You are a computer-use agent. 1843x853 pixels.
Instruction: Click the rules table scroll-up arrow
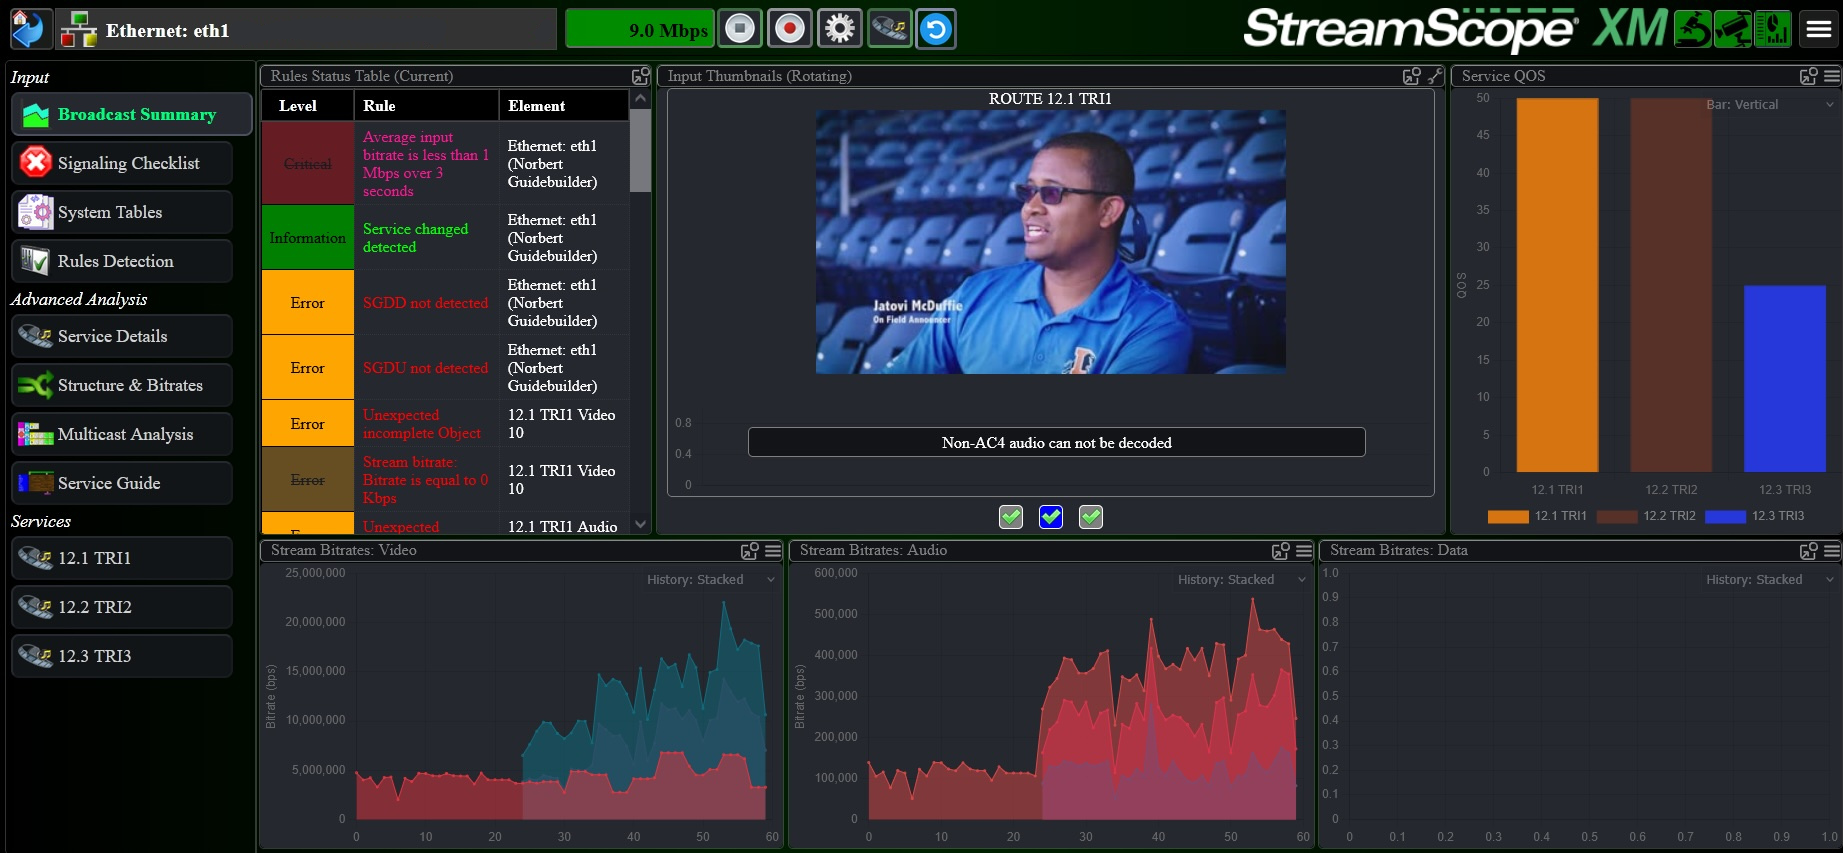tap(640, 98)
